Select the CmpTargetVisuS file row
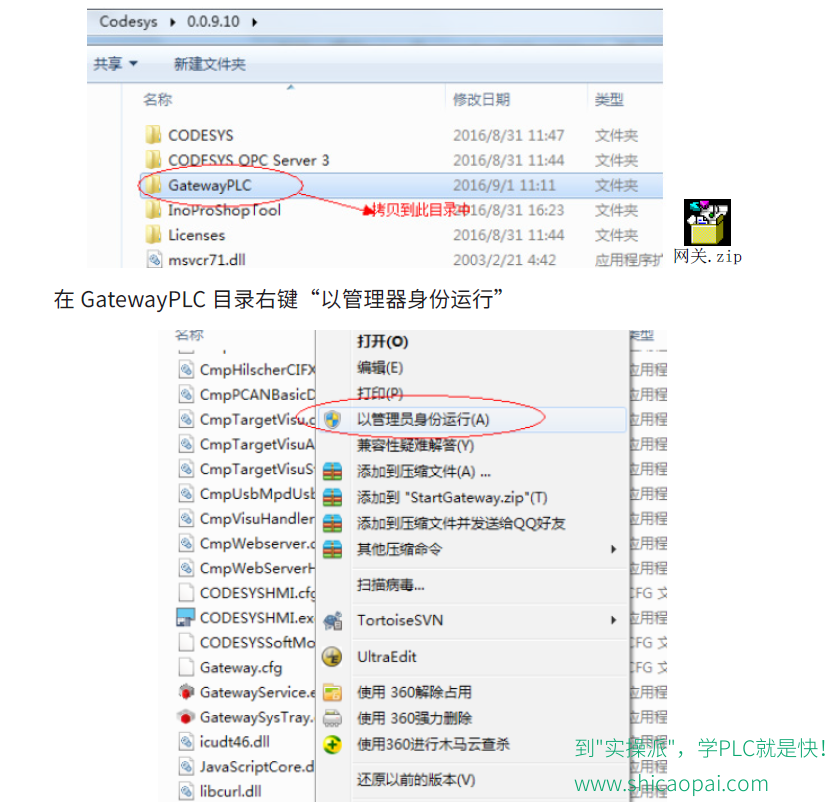This screenshot has height=802, width=829. click(246, 469)
